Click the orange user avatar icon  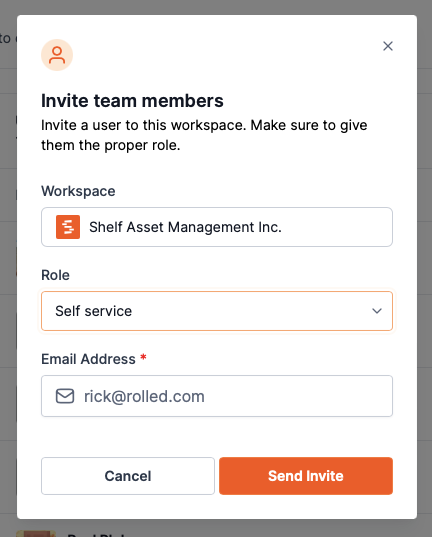click(57, 55)
